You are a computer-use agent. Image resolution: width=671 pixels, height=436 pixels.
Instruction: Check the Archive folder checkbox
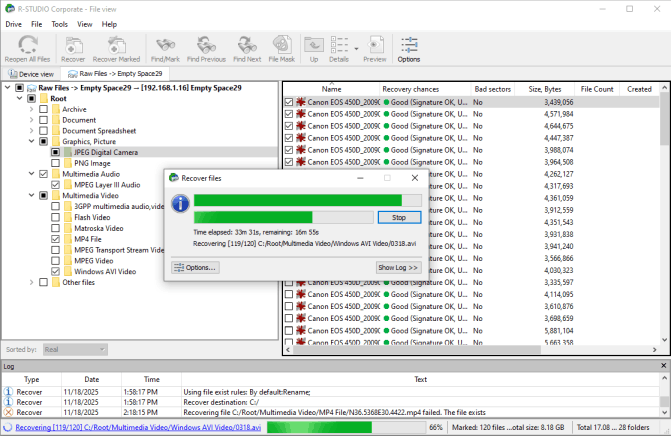pyautogui.click(x=43, y=109)
